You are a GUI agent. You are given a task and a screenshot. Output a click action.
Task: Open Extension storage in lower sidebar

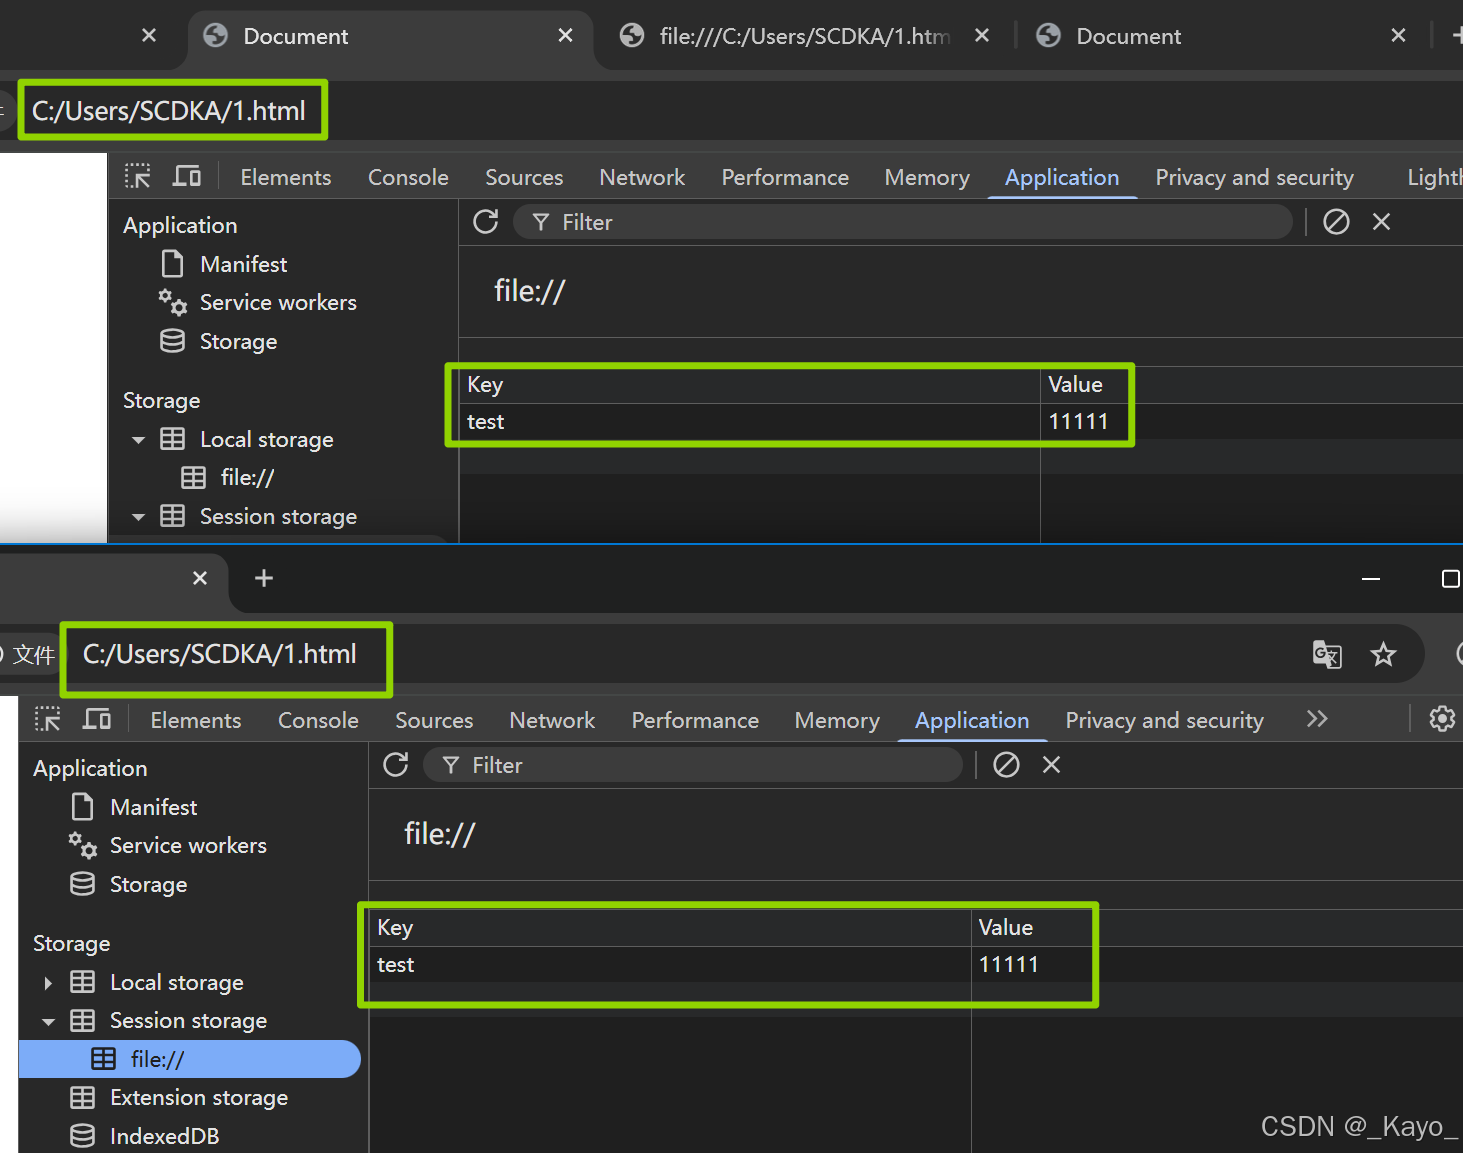coord(199,1097)
